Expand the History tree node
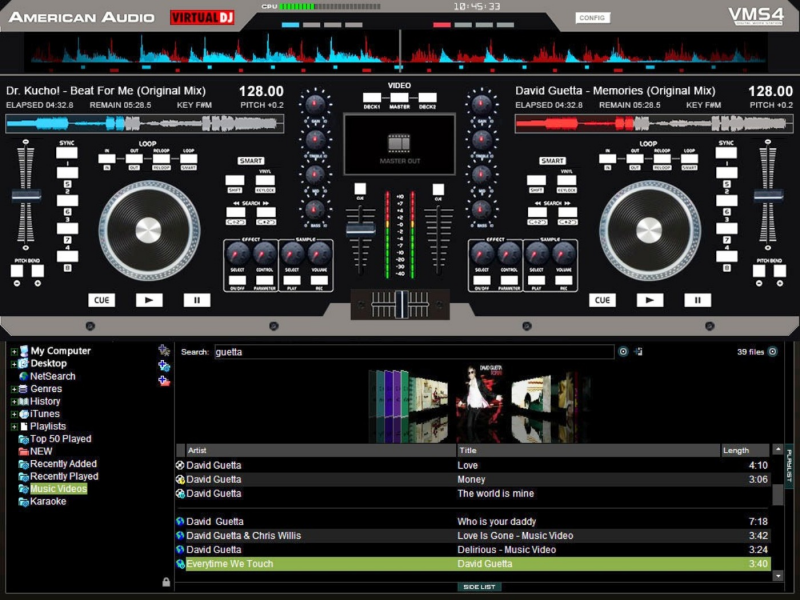This screenshot has width=800, height=600. 14,402
